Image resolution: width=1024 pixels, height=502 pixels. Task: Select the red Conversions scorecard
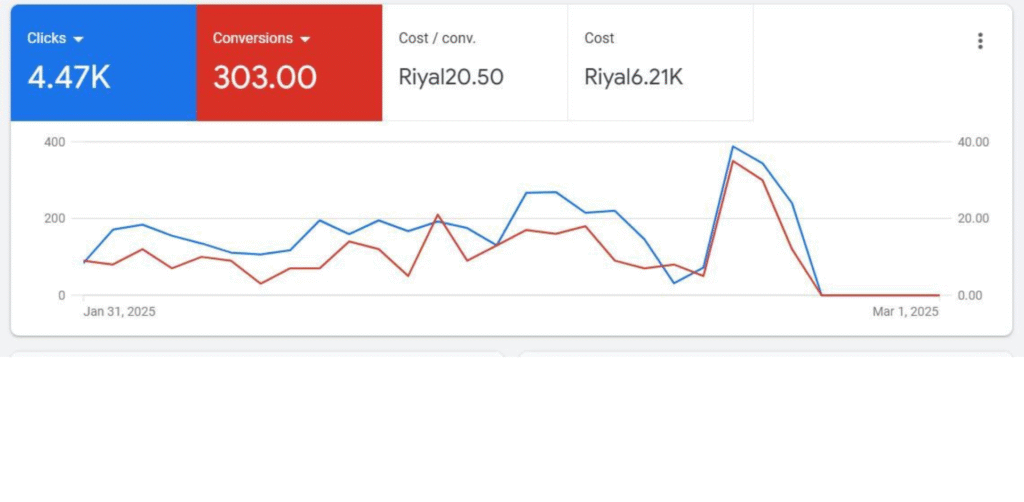click(x=289, y=63)
